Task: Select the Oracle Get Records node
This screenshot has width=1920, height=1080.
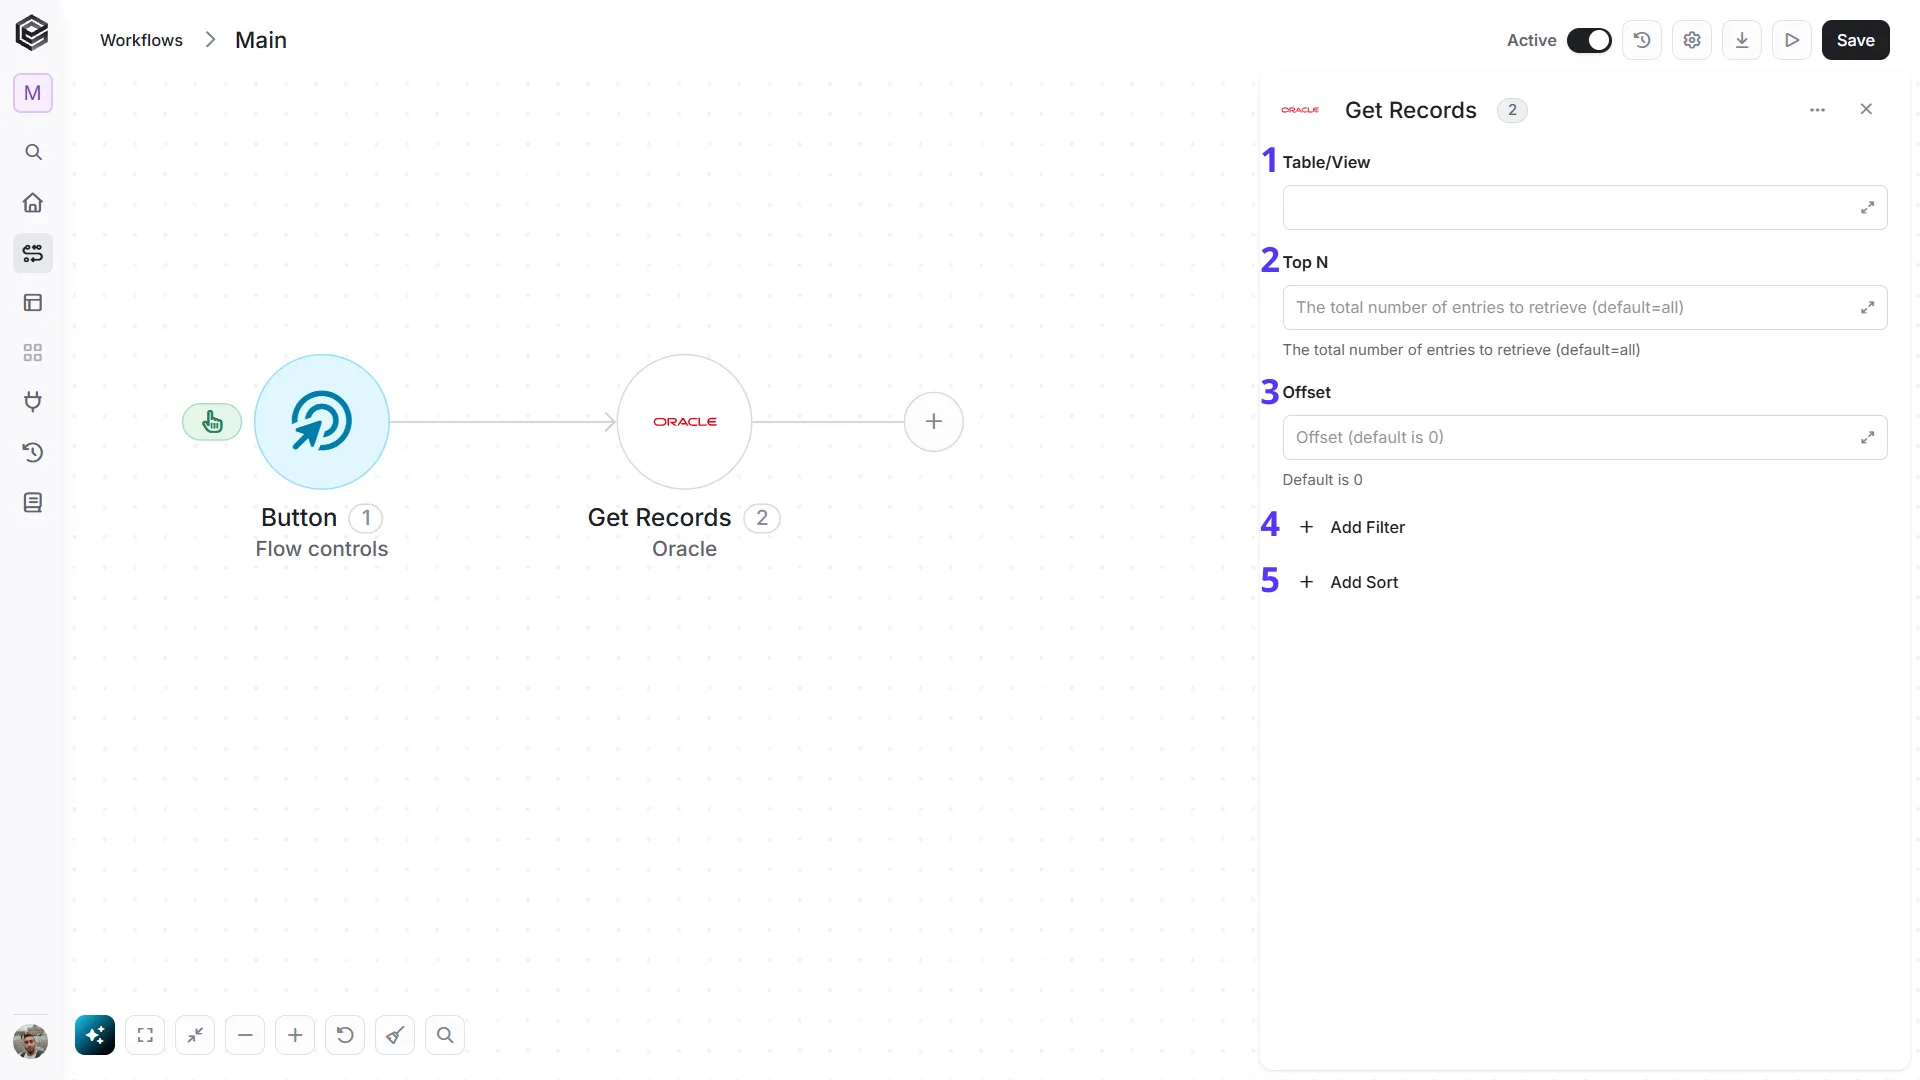Action: coord(684,422)
